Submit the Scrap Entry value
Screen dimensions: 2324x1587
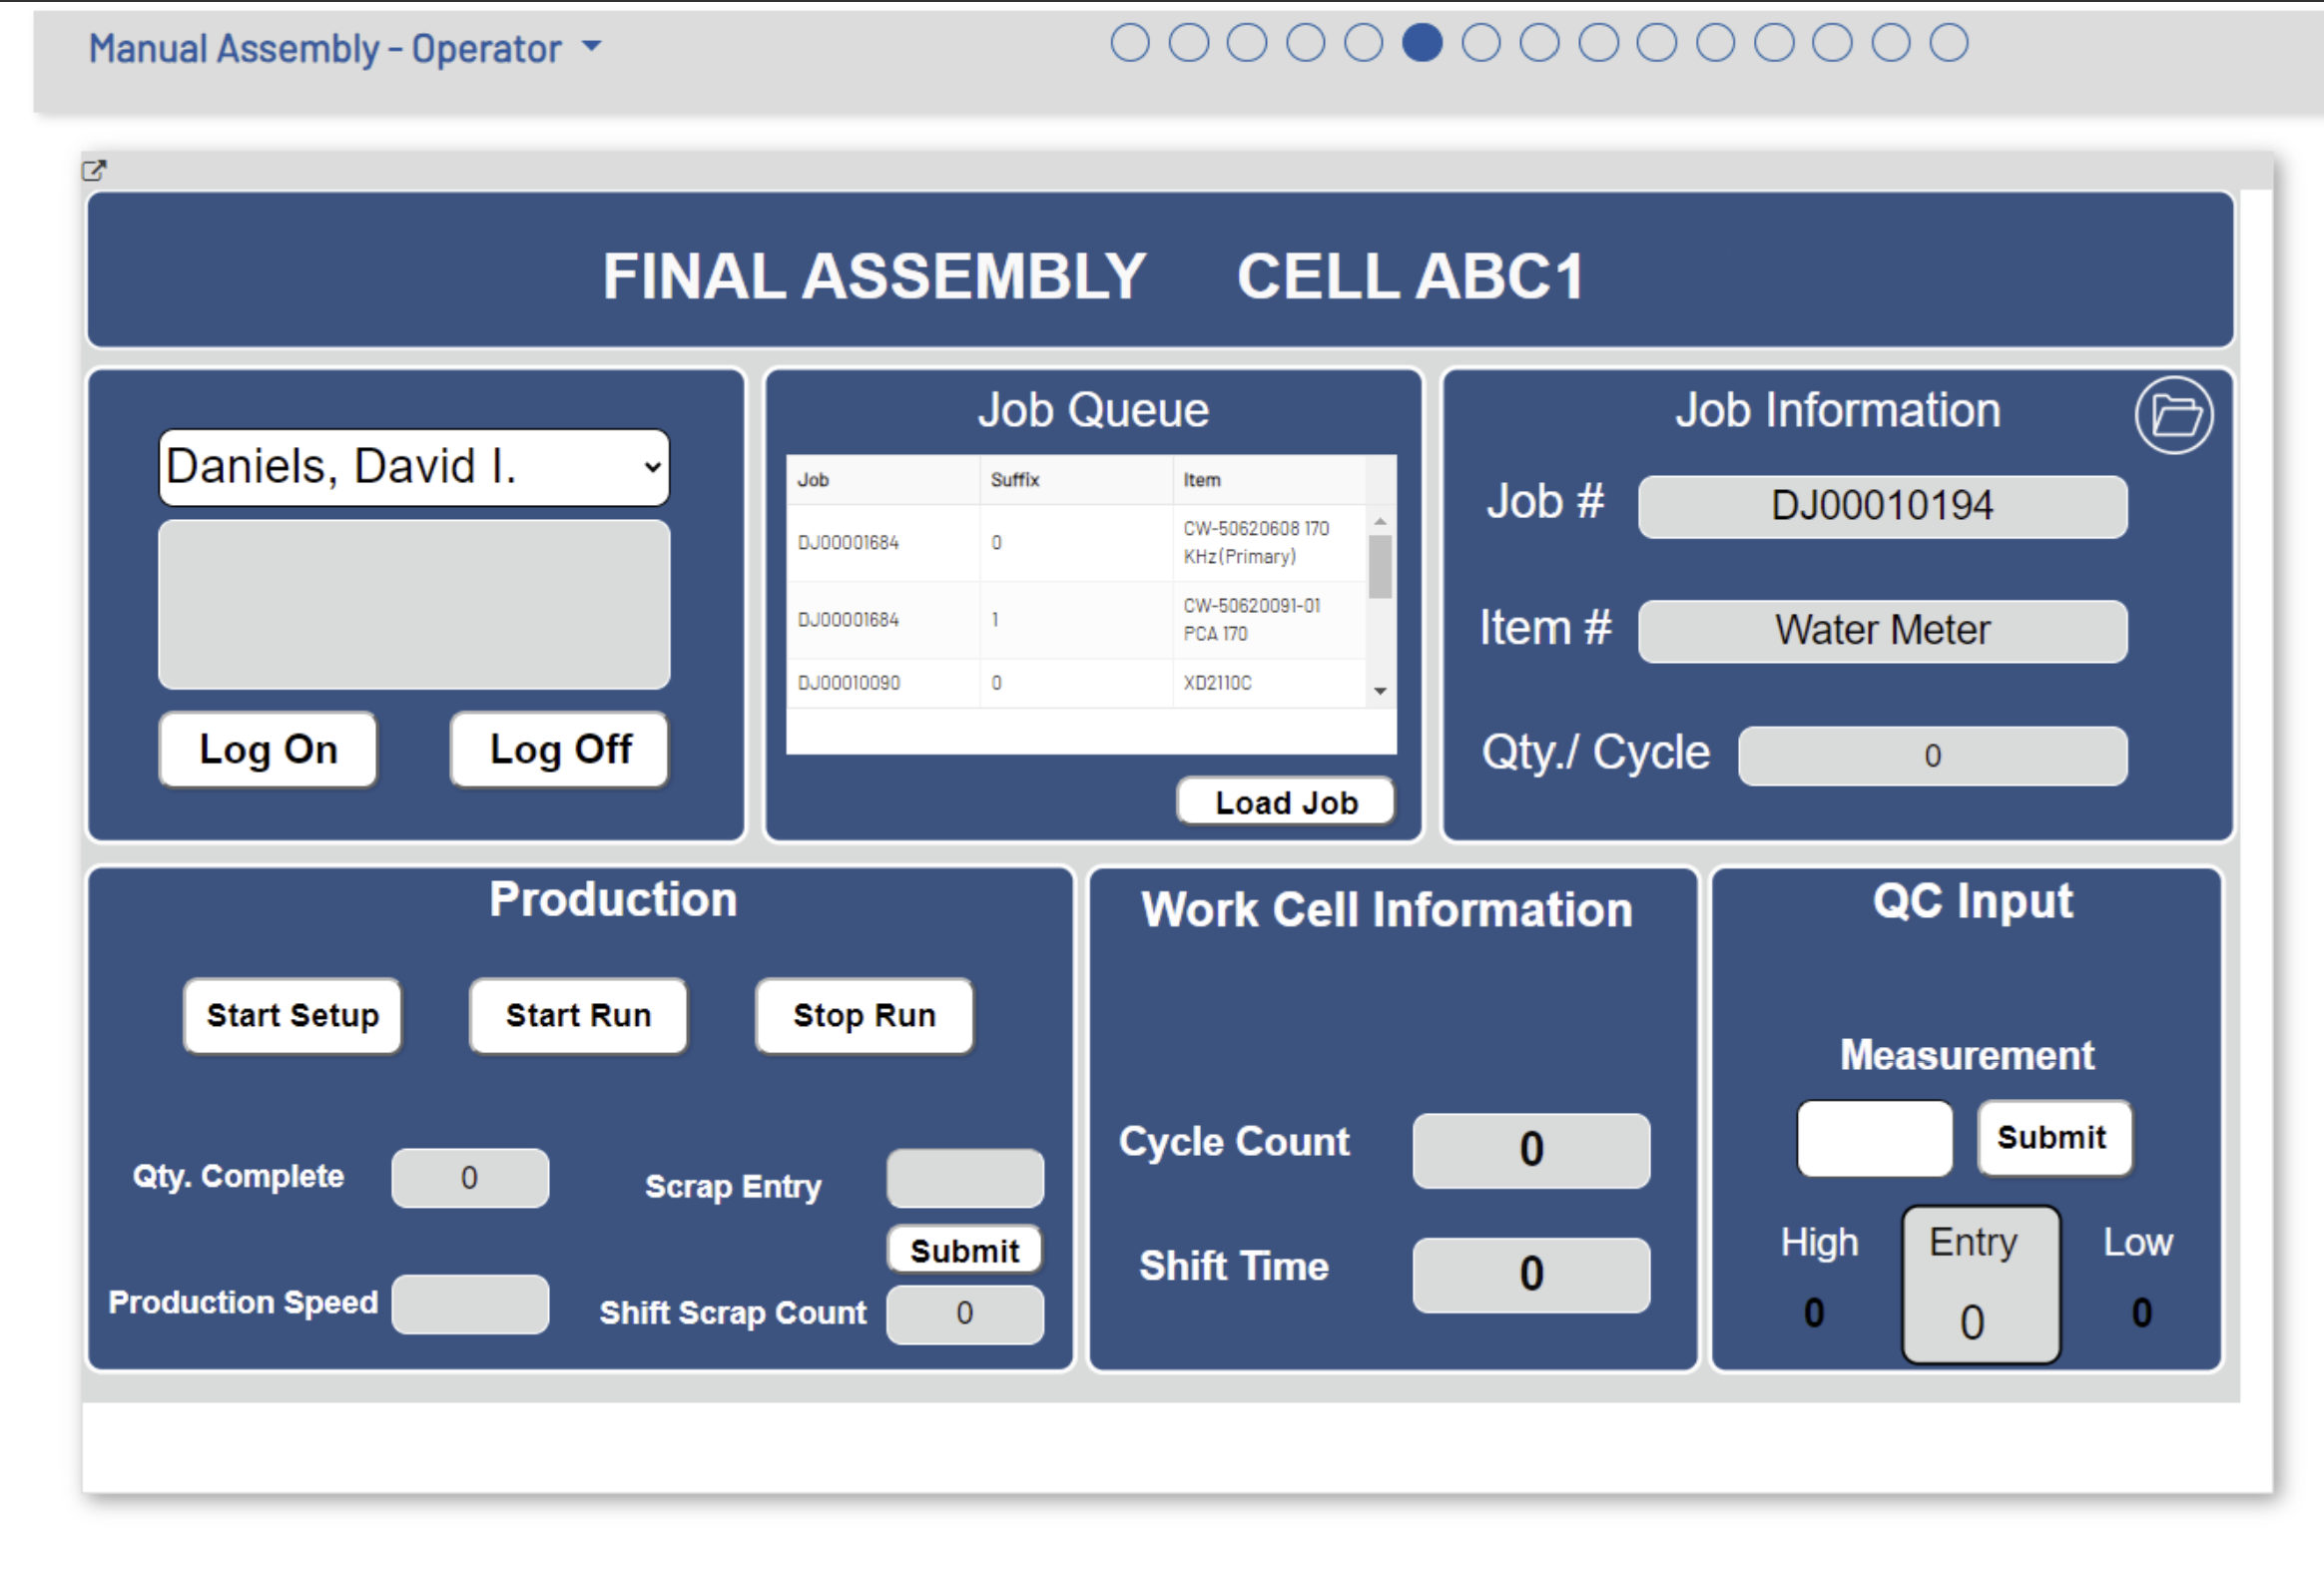[x=964, y=1250]
